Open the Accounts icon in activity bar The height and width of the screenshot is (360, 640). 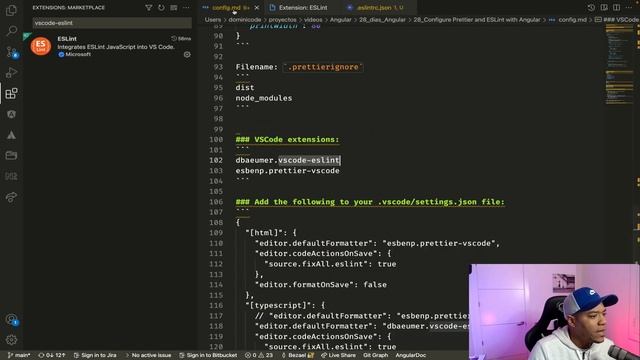tap(11, 319)
